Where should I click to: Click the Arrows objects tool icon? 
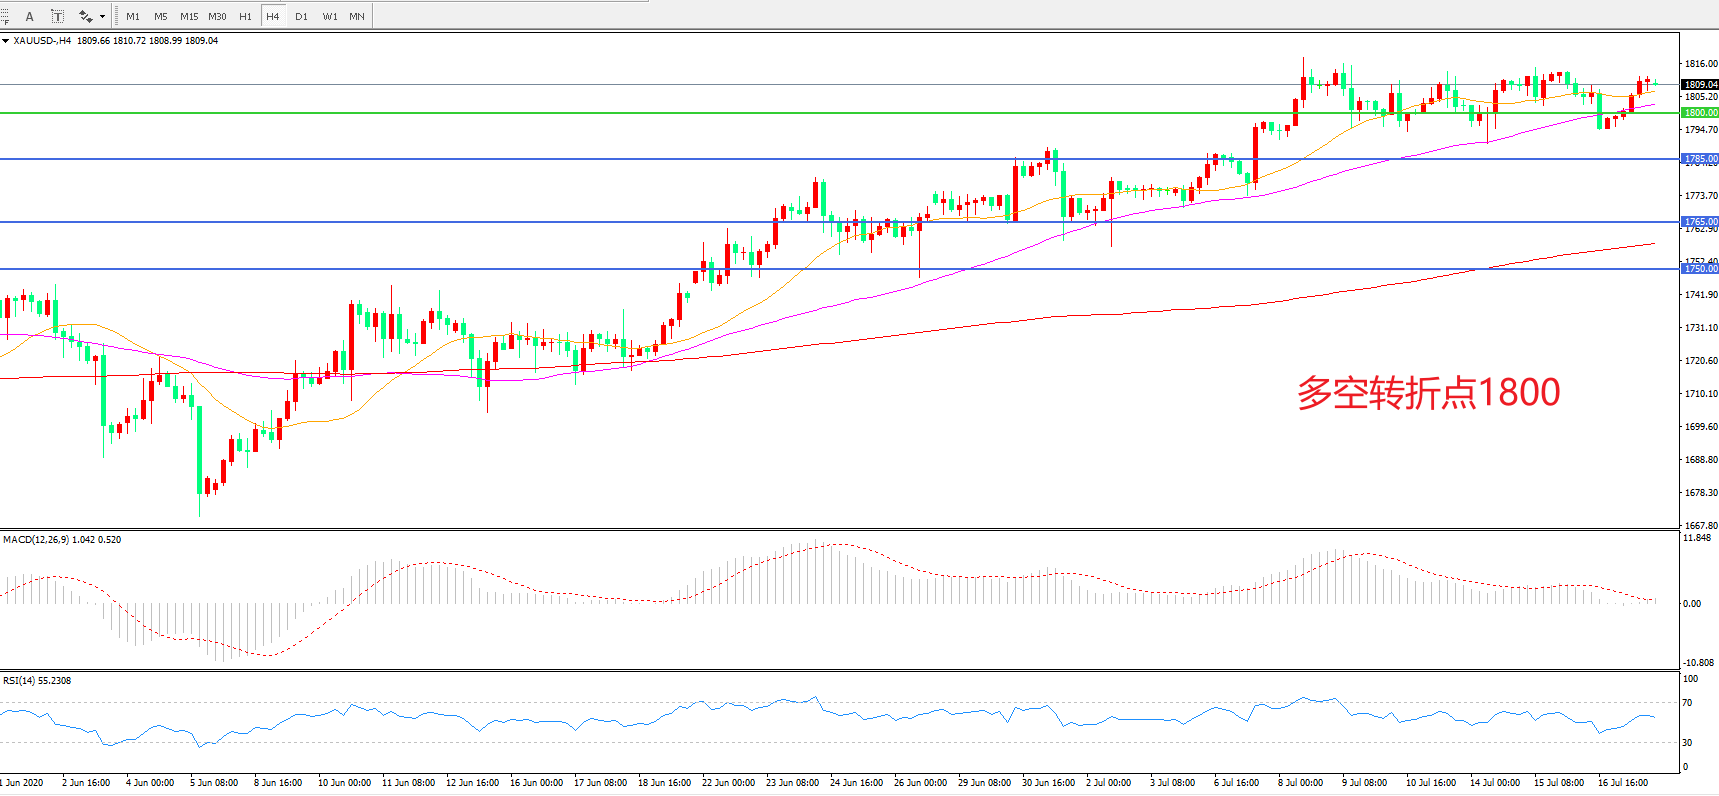click(86, 16)
